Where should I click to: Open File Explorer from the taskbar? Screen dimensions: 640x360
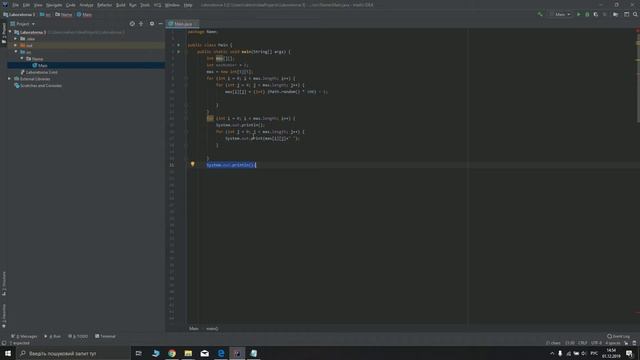pyautogui.click(x=188, y=353)
